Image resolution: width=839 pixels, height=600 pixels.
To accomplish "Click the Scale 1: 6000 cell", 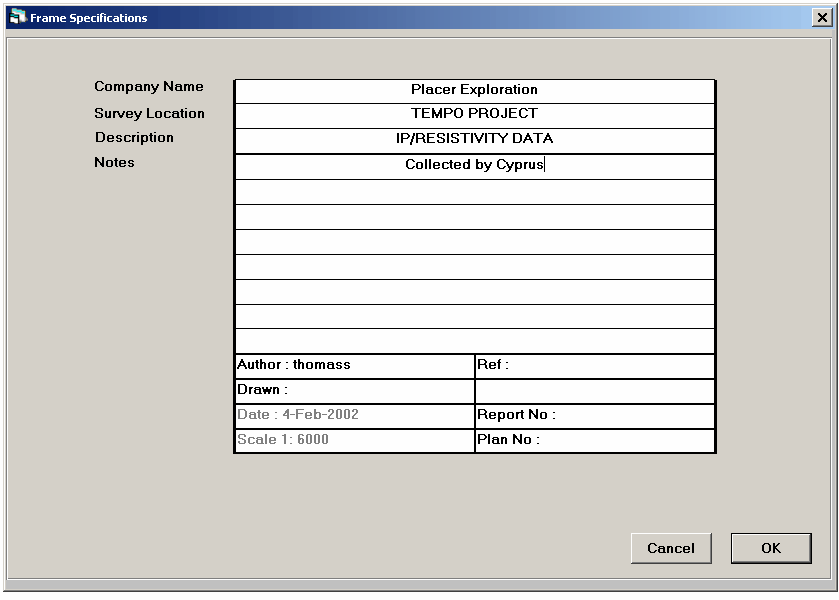I will pos(355,440).
